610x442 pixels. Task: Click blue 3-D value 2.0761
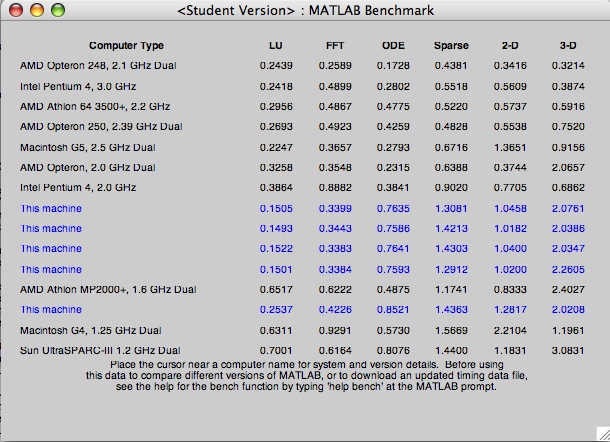tap(568, 209)
